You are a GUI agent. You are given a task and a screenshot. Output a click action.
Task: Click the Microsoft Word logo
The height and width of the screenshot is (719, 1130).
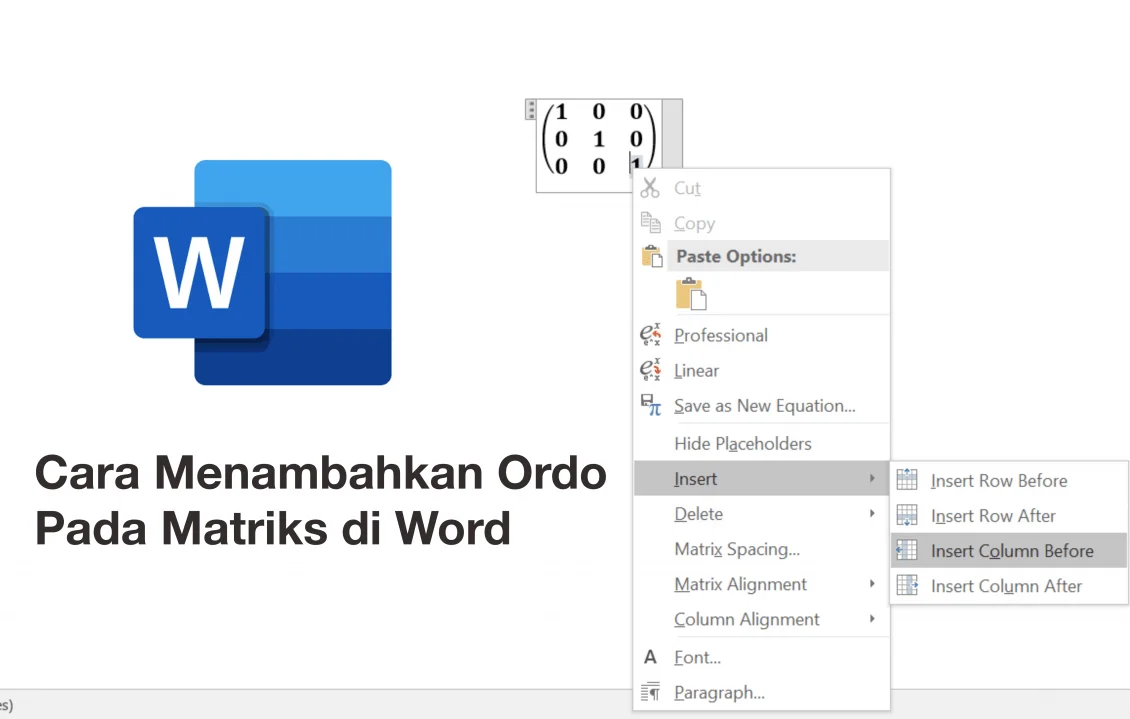[262, 272]
